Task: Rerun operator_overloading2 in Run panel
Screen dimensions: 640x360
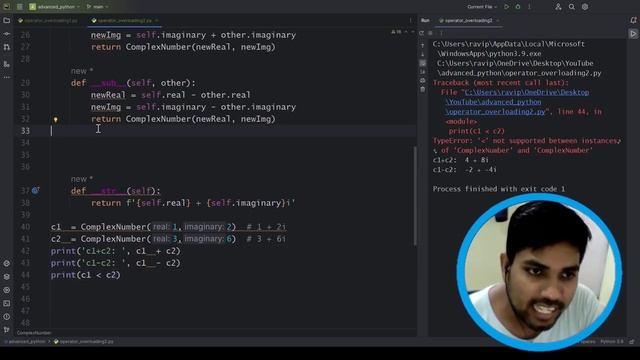Action: (x=422, y=33)
